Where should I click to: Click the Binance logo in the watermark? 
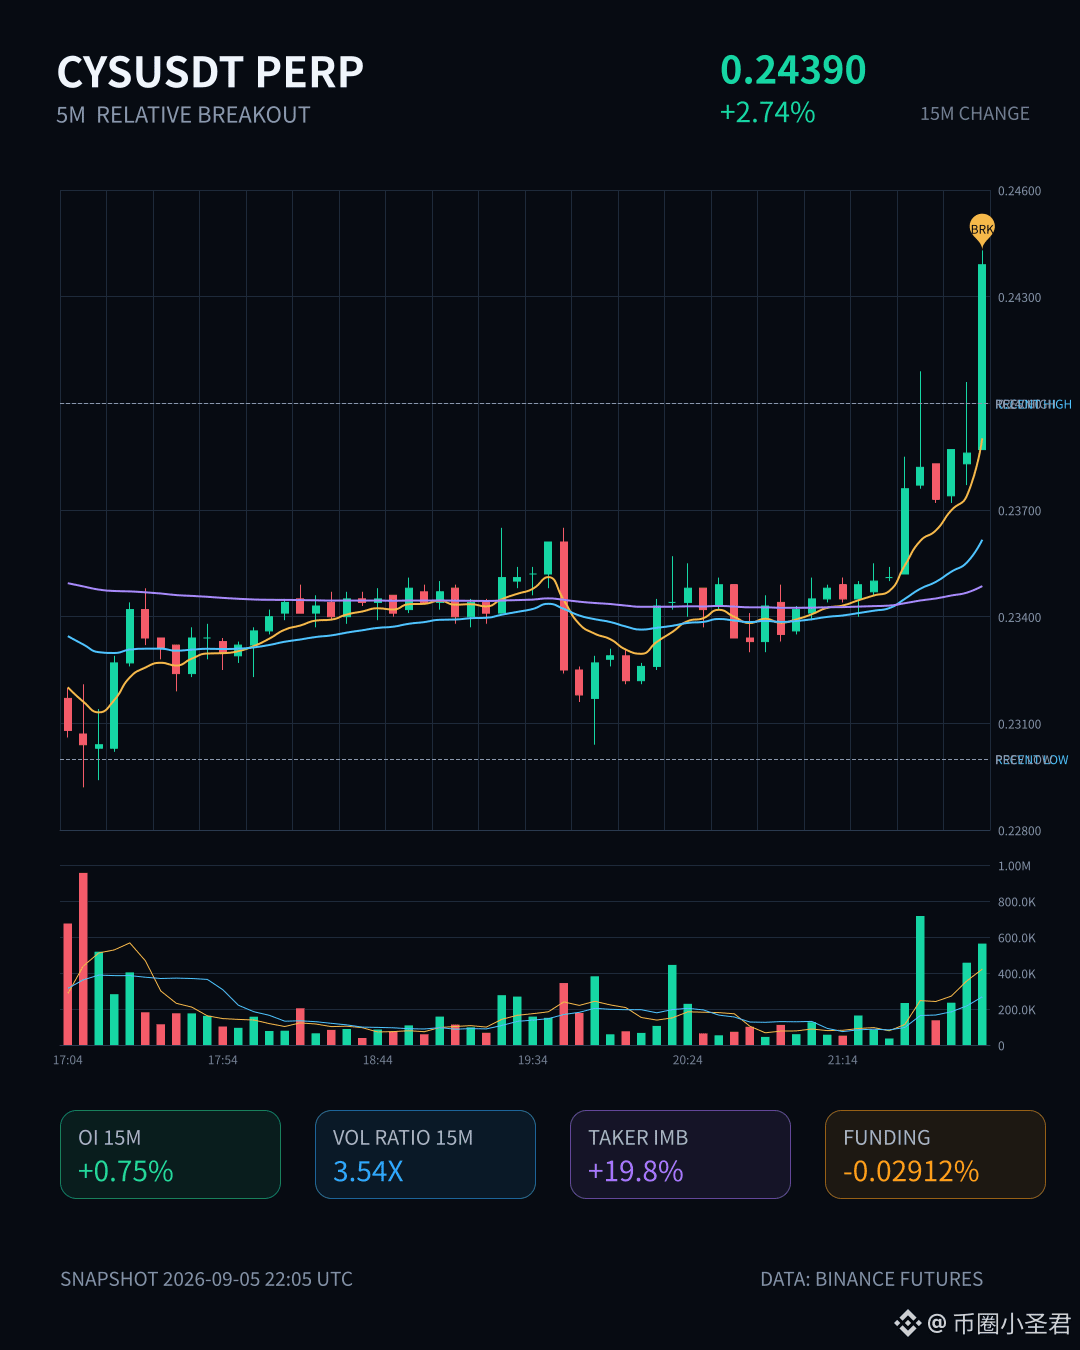907,1323
